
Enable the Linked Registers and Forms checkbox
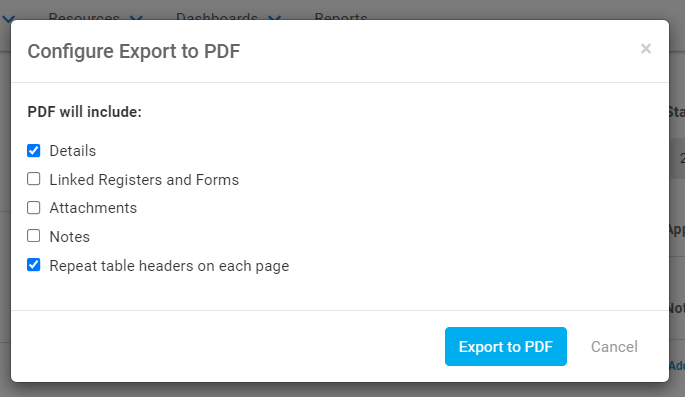34,179
